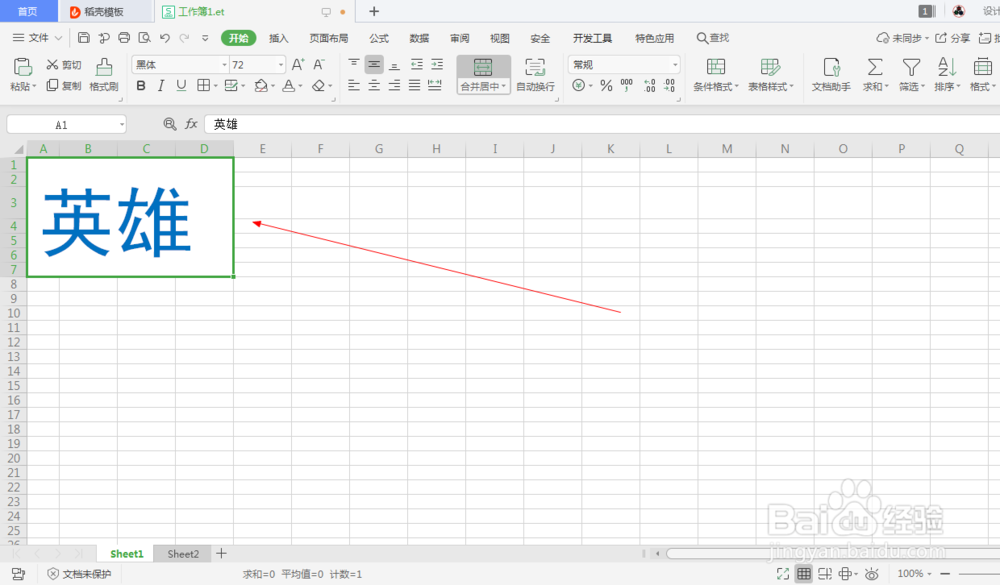This screenshot has width=1000, height=585.
Task: Toggle normal grid view in status bar
Action: (804, 574)
